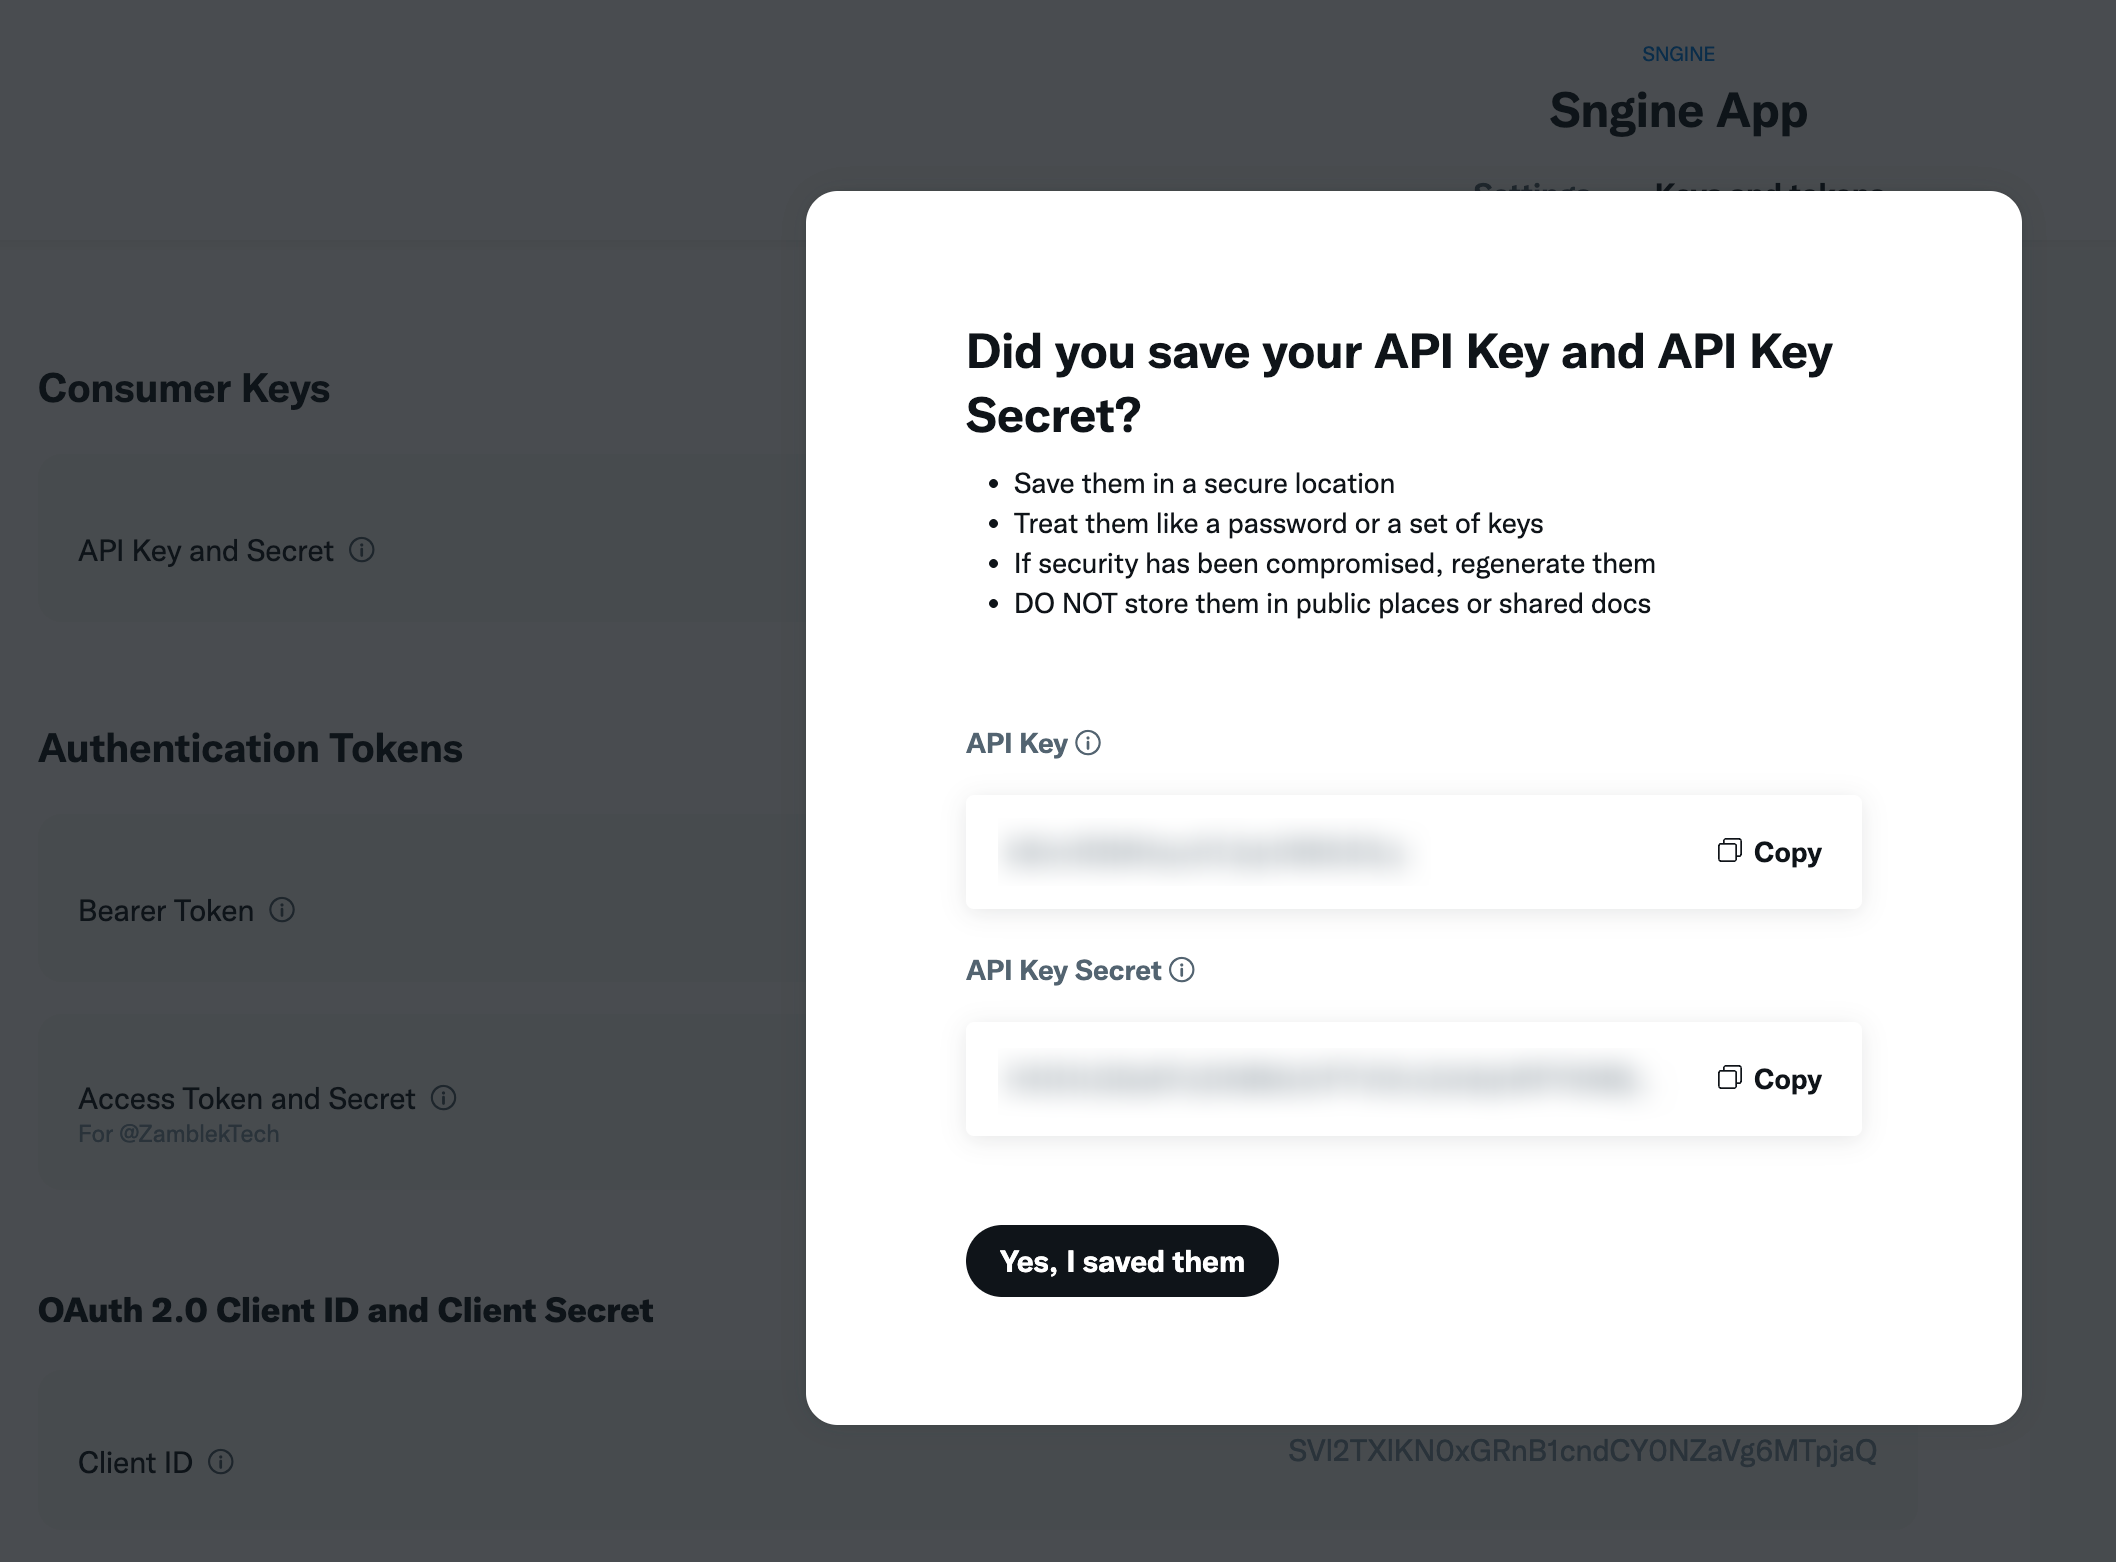Click the info icon beside Client ID
The width and height of the screenshot is (2116, 1562).
221,1462
